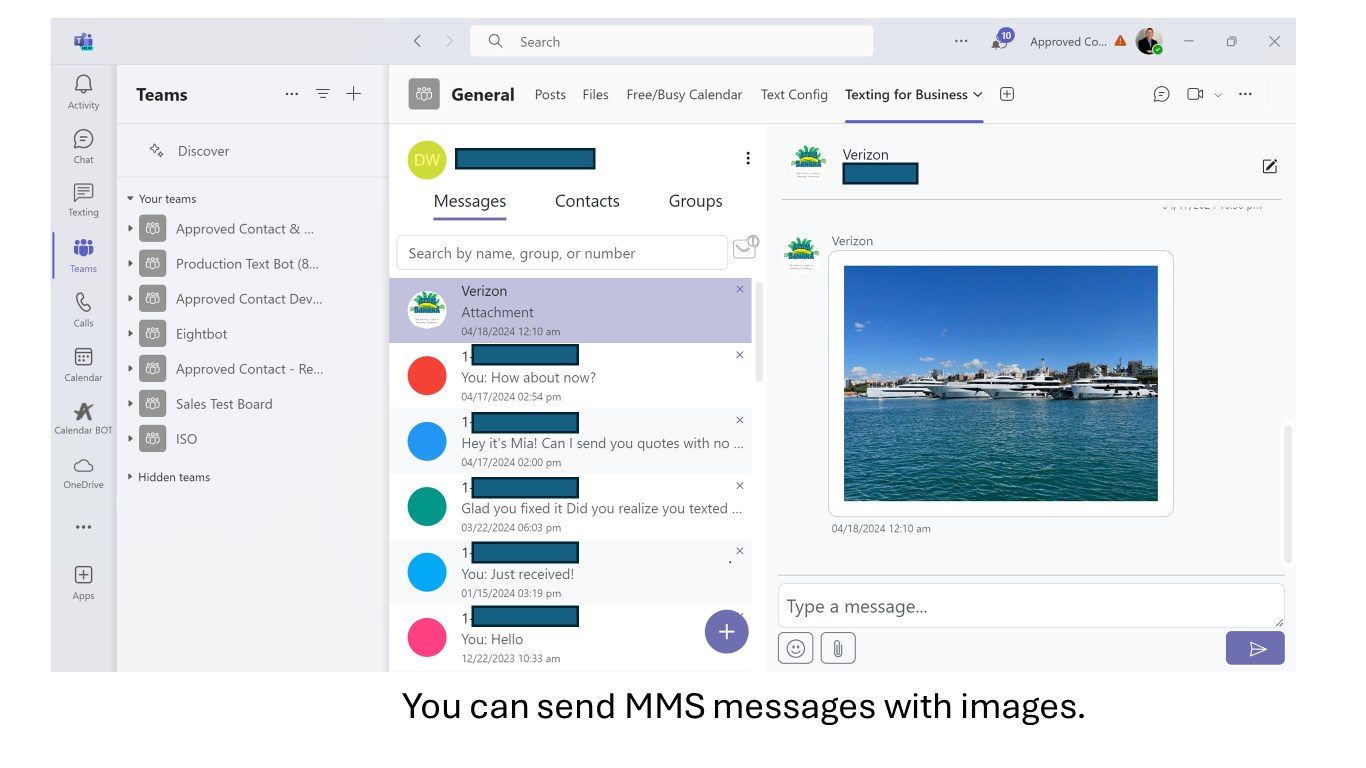Focus the name, group, or number search

coord(562,253)
